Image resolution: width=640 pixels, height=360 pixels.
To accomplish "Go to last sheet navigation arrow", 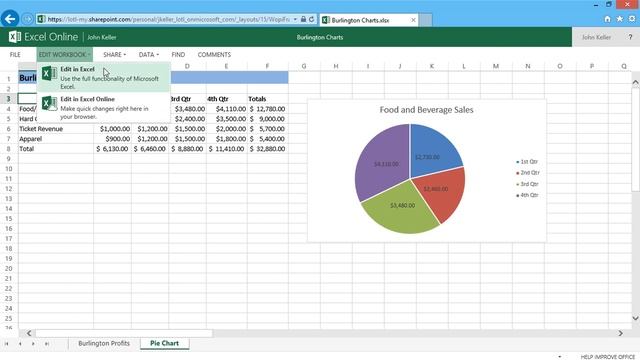I will [47, 344].
